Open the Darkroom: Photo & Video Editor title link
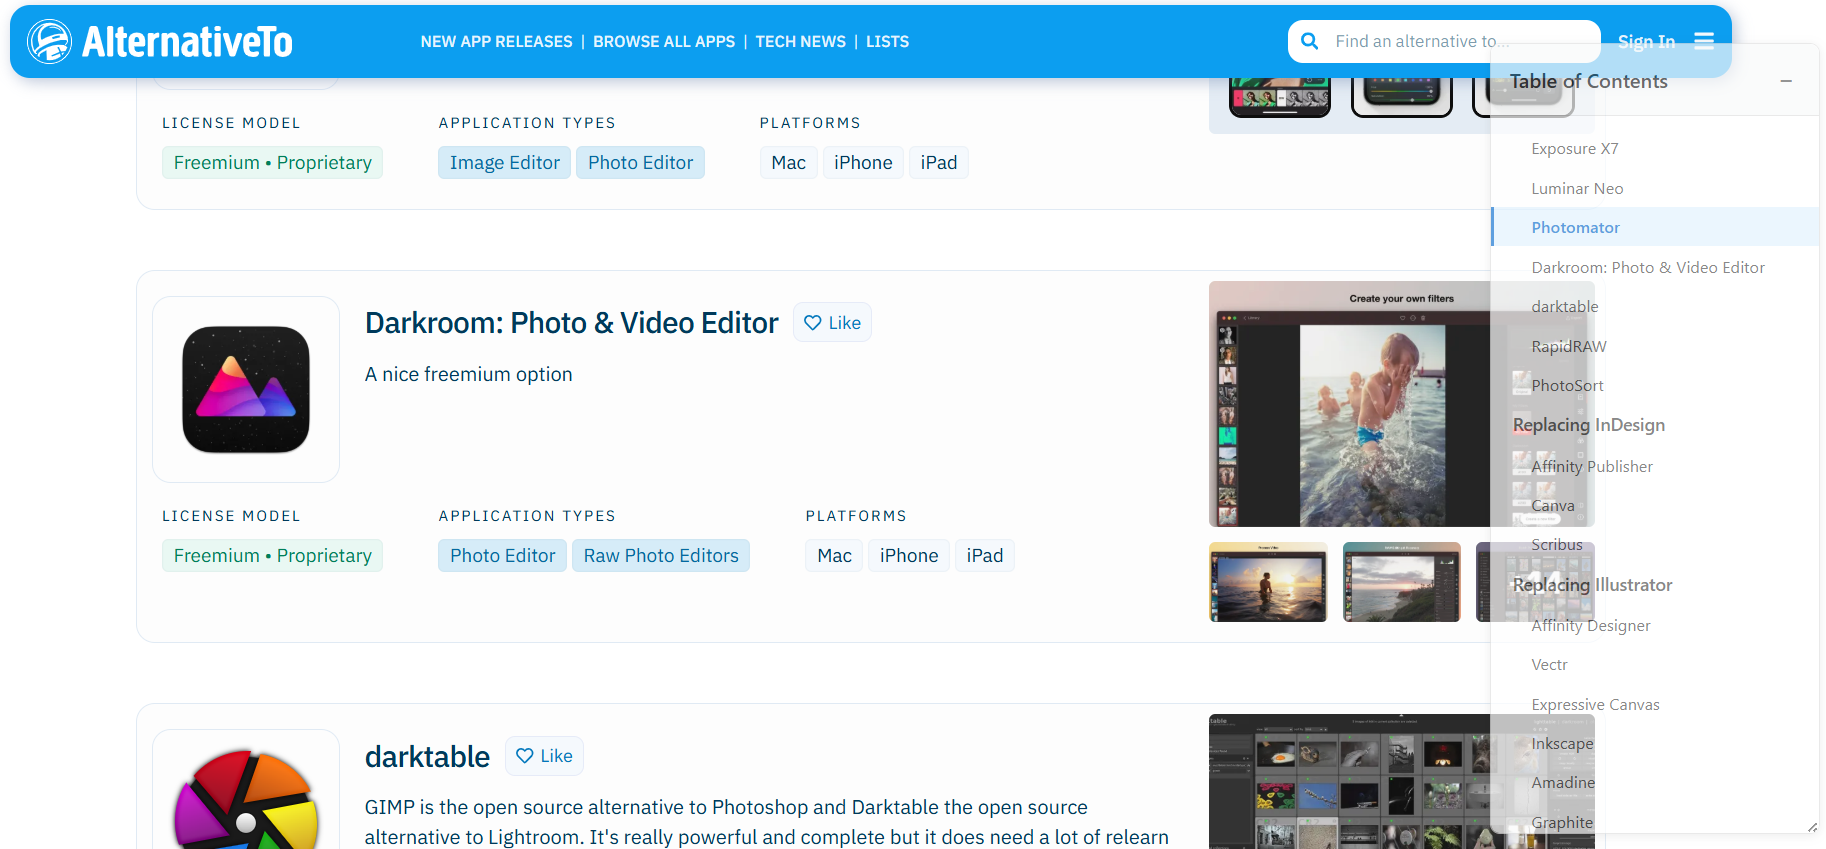This screenshot has width=1826, height=849. 571,323
